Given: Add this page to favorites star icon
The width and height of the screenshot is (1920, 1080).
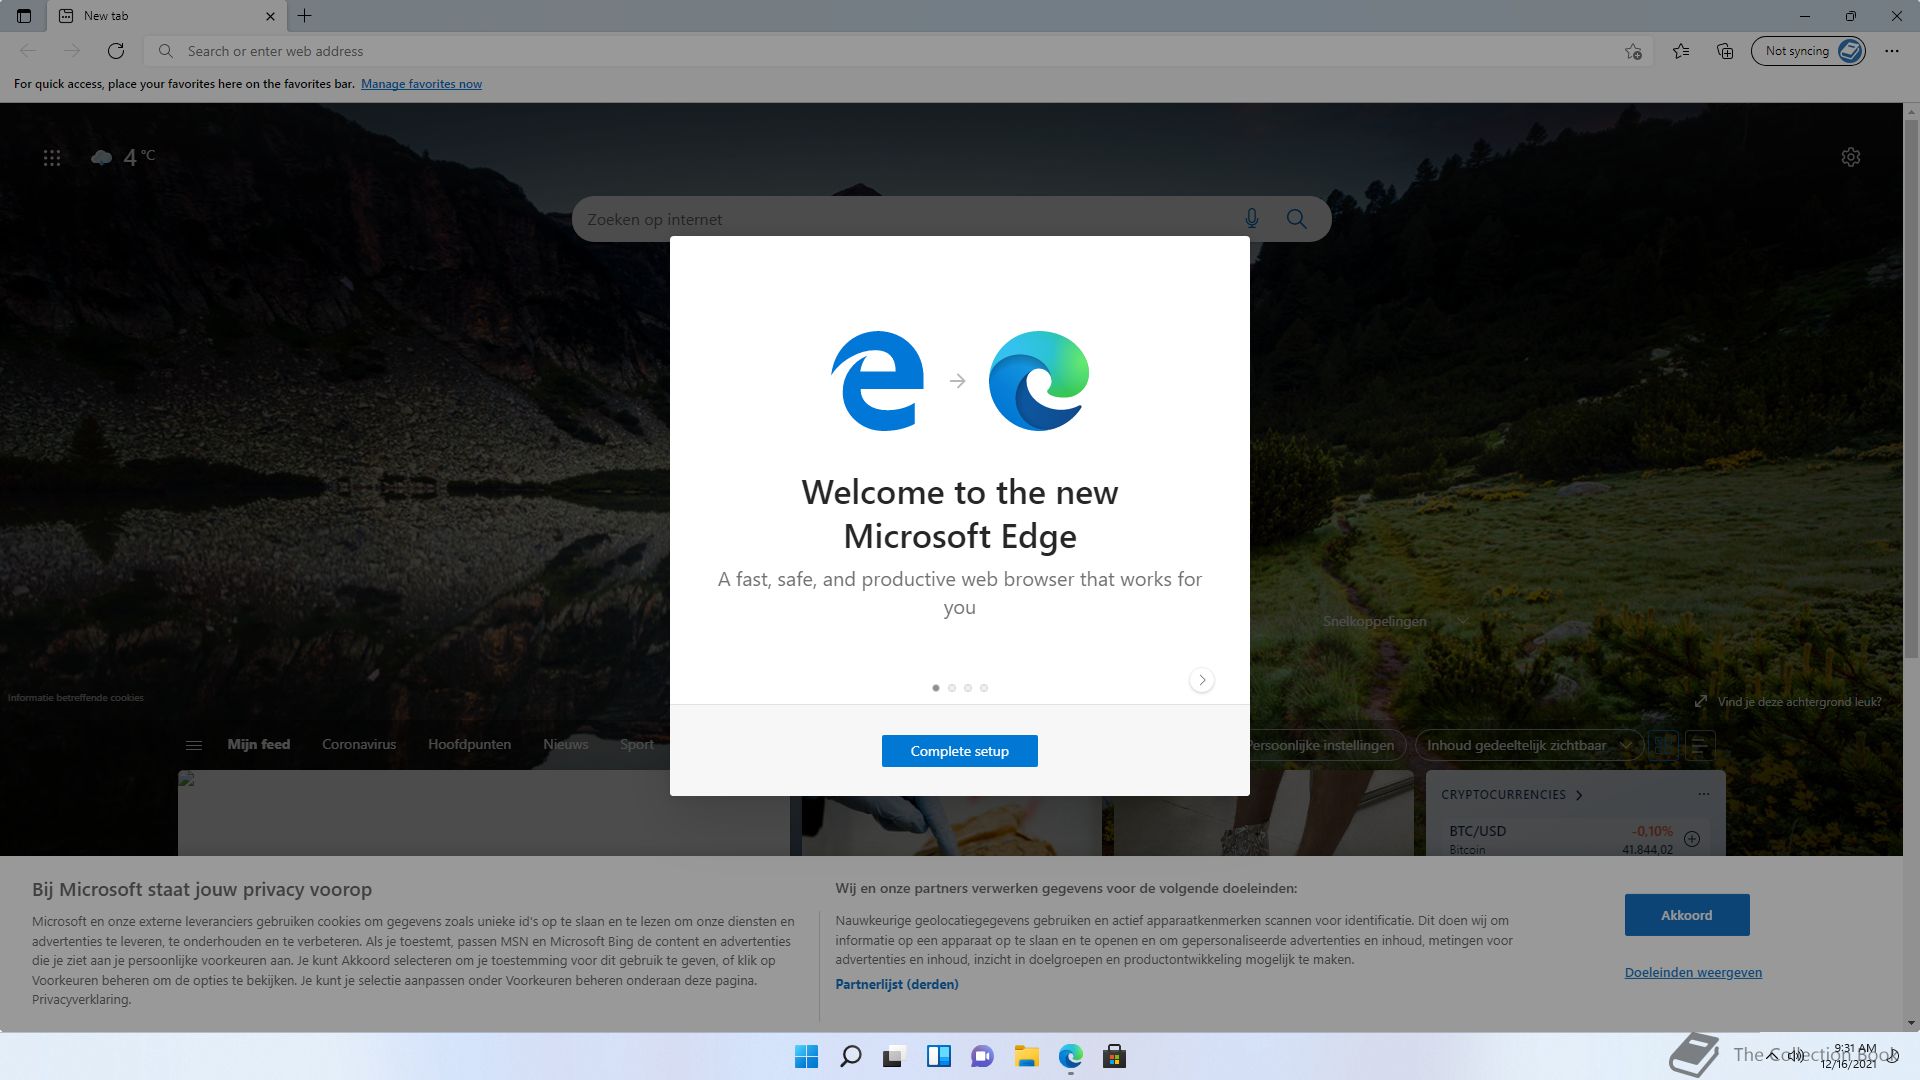Looking at the screenshot, I should coord(1633,51).
